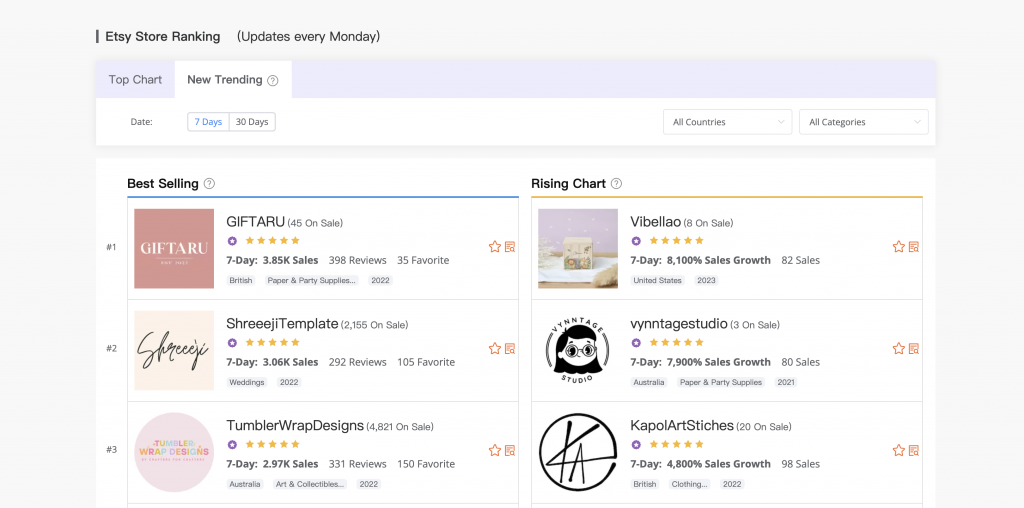Open help icon next to Best Selling
This screenshot has width=1024, height=508.
pyautogui.click(x=209, y=184)
